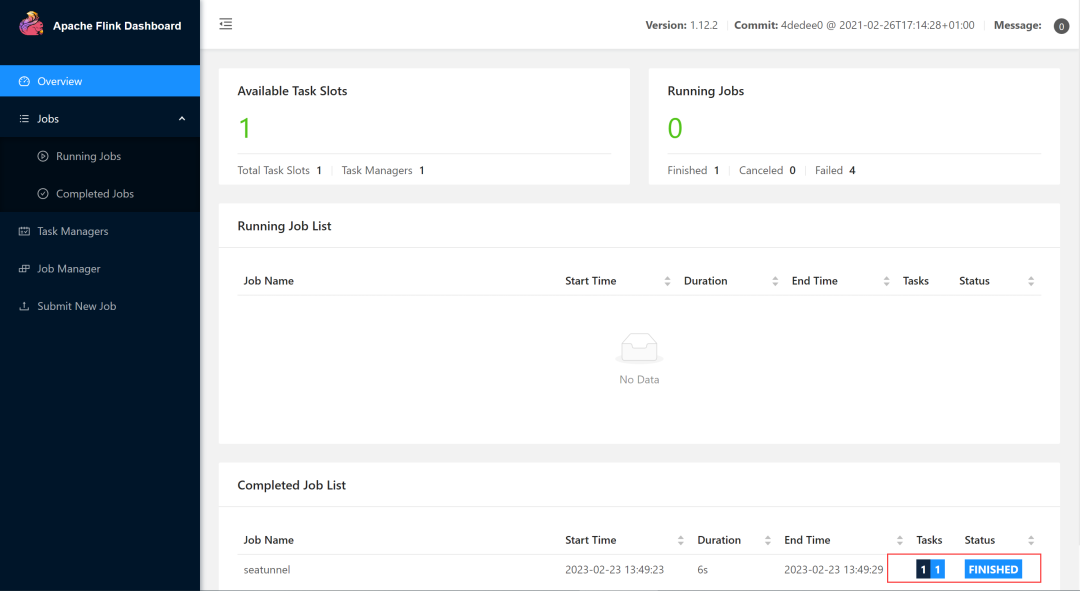Sort Running Job List by Start Time
Screen dimensions: 1080x591
coord(667,281)
